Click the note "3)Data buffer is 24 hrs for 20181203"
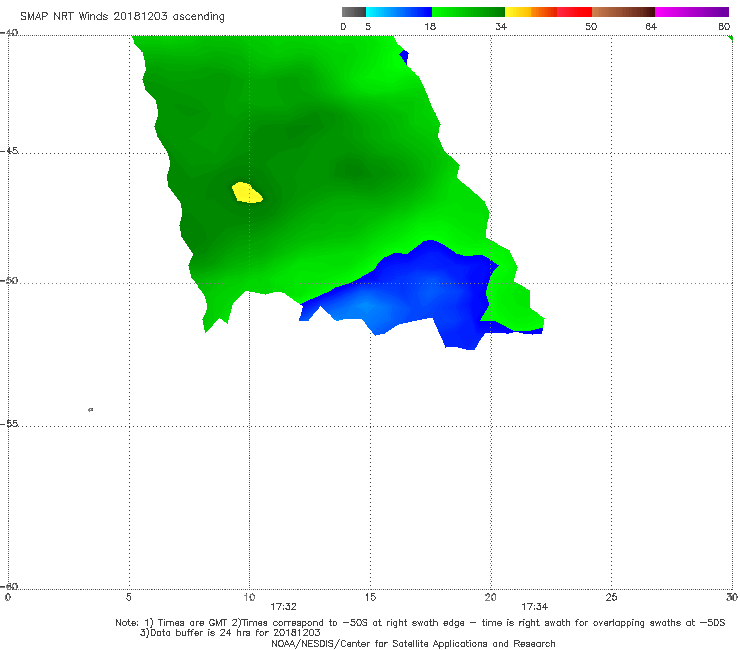 click(x=230, y=633)
